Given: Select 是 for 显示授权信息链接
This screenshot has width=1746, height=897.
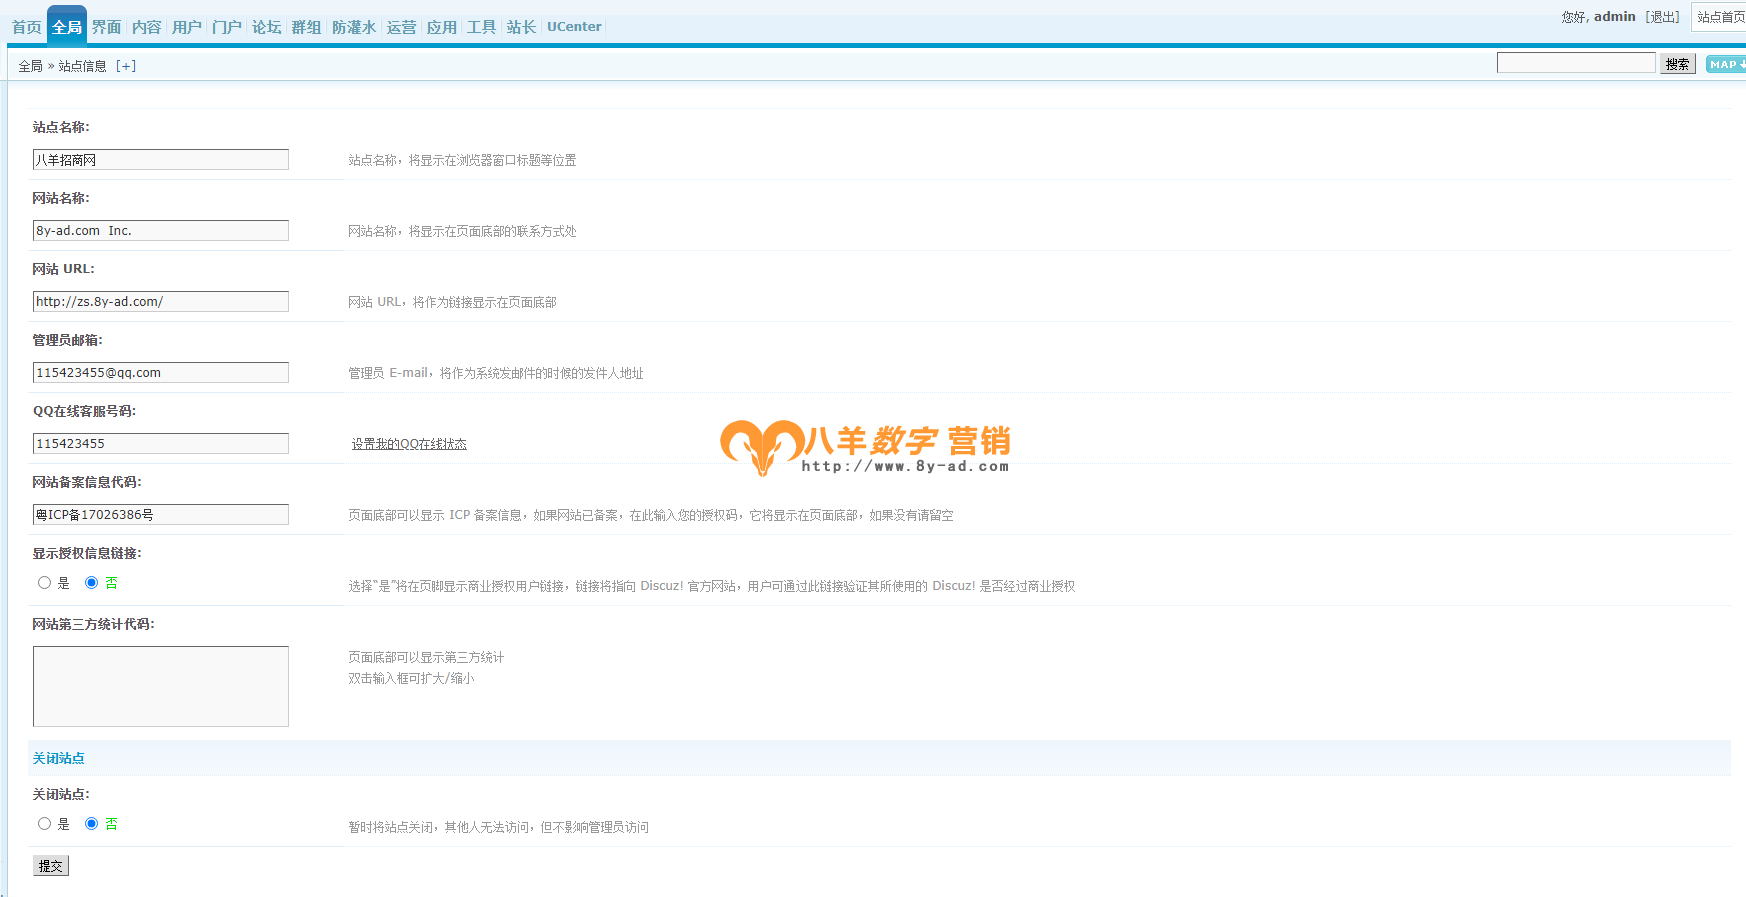Looking at the screenshot, I should click(x=44, y=583).
